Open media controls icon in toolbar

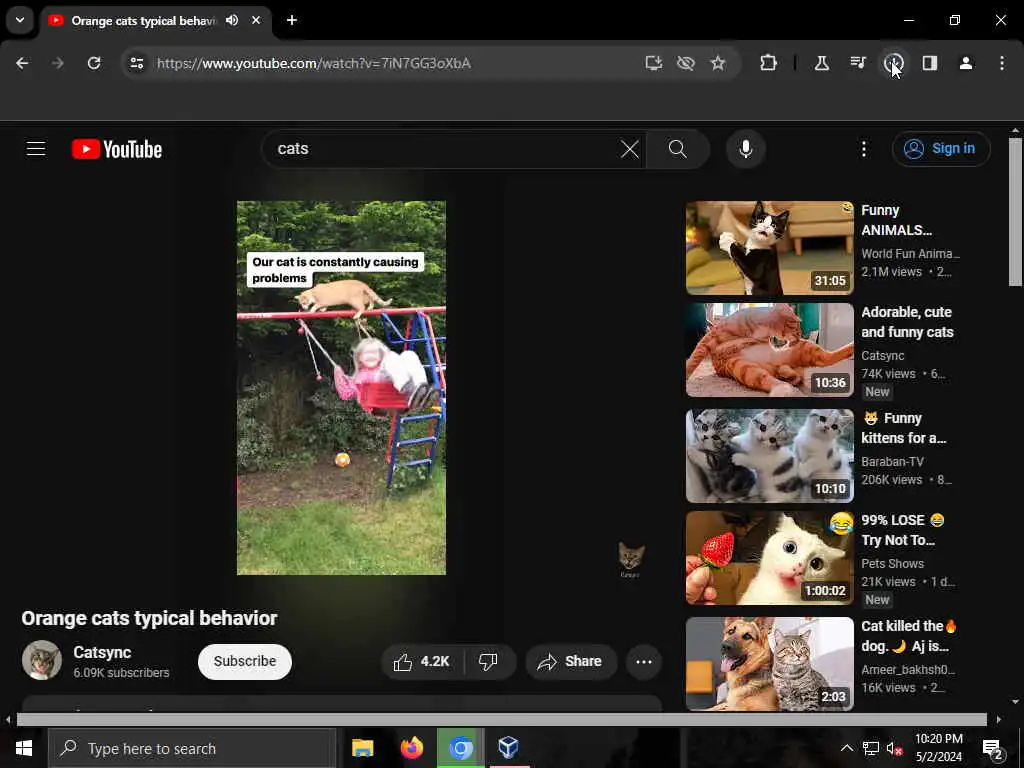point(857,63)
